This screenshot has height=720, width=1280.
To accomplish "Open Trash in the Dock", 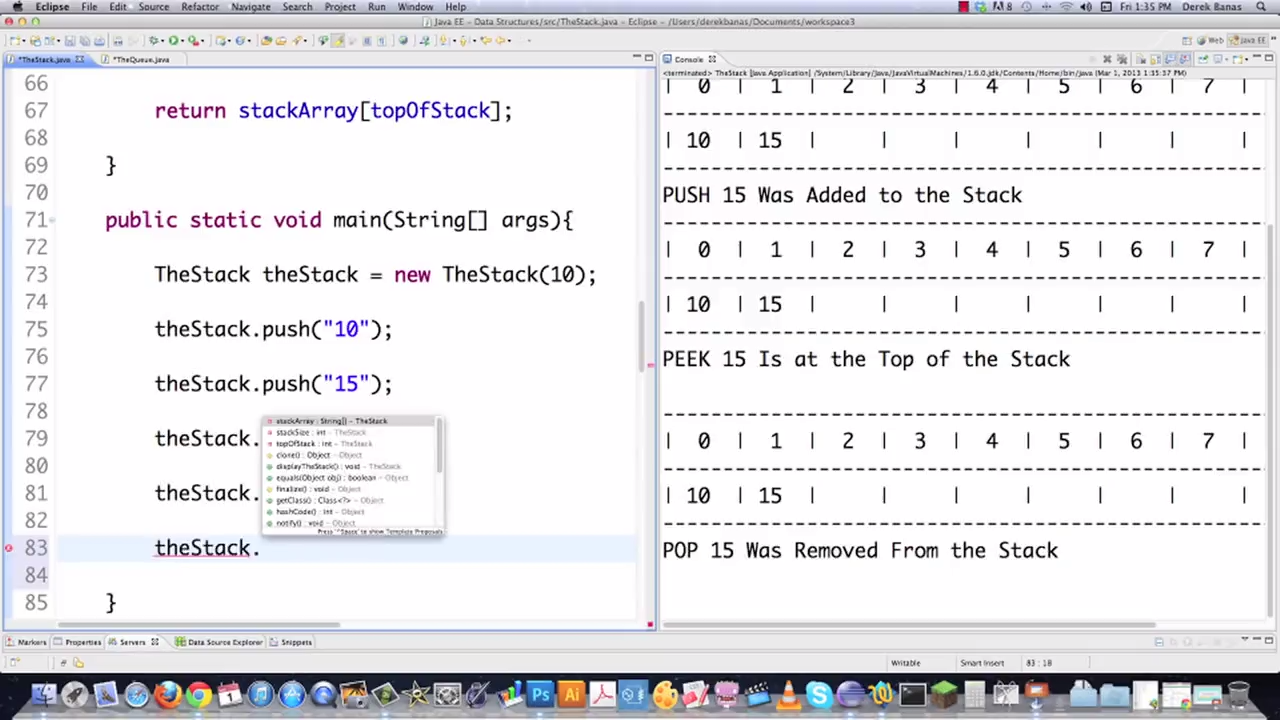I will coord(1238,694).
